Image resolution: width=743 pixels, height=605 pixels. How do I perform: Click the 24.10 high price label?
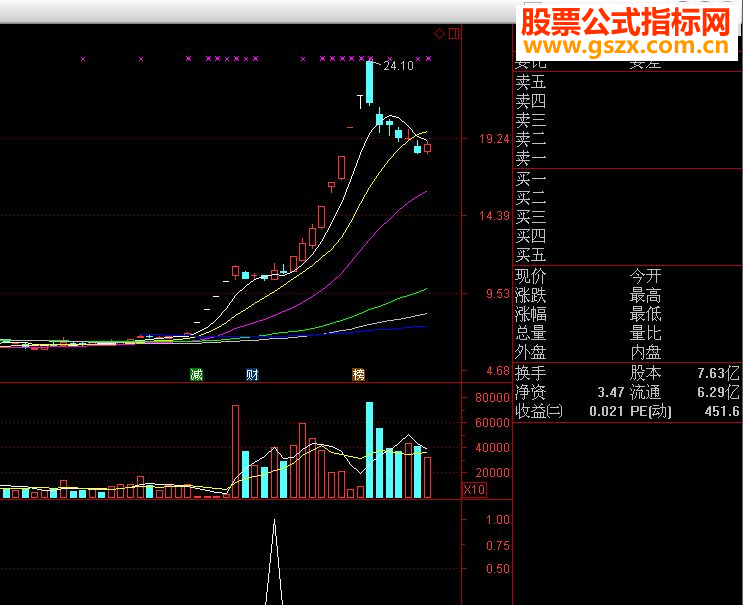pos(399,66)
